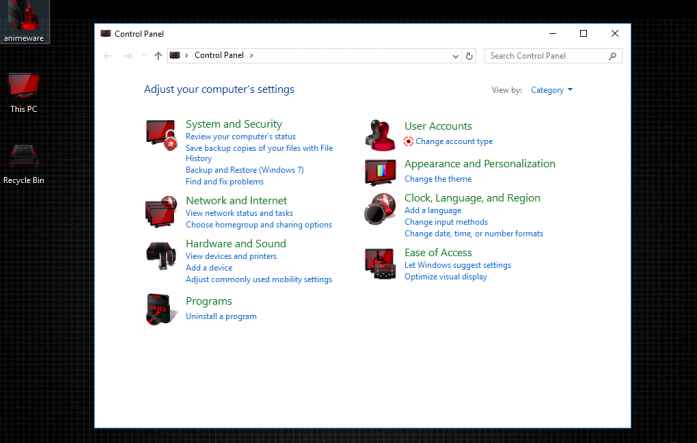697x443 pixels.
Task: Click the Appearance and Personalization icon
Action: [380, 172]
